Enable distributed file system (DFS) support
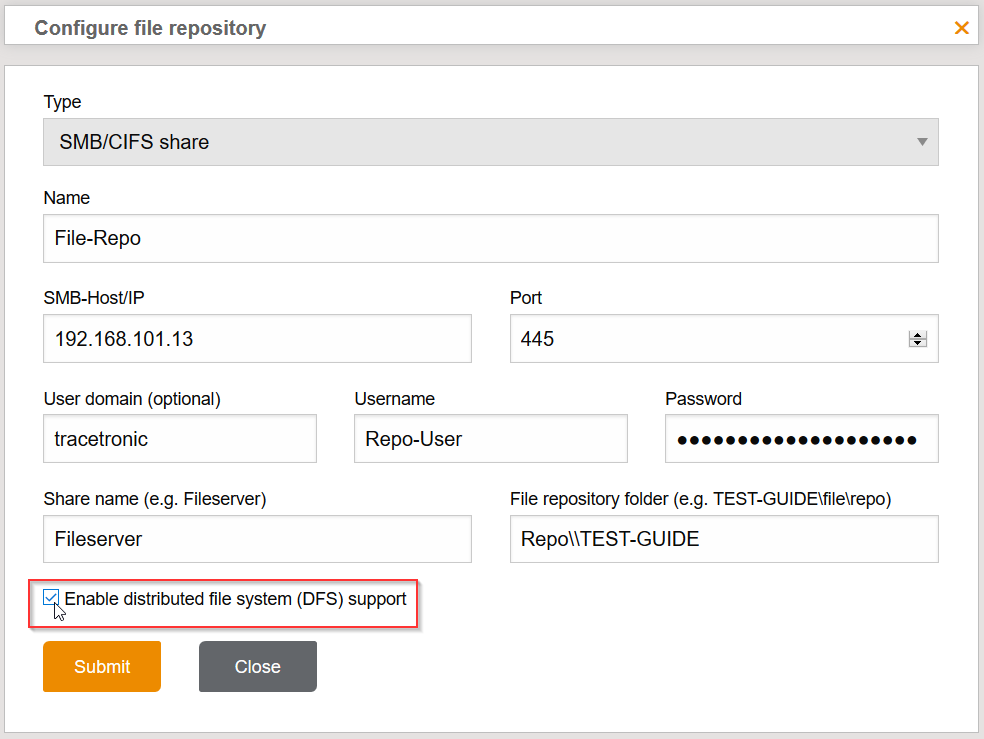 [x=51, y=599]
